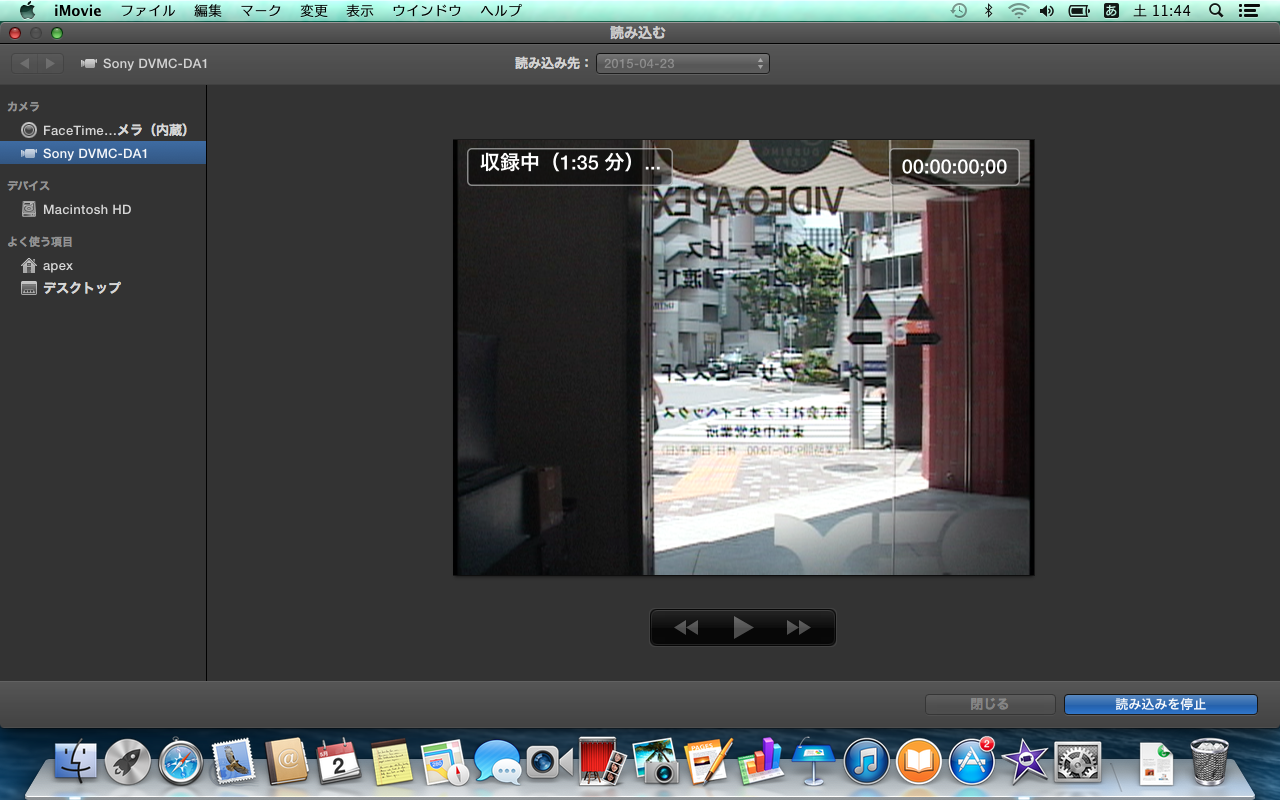Open iPhoto from the Dock

656,762
